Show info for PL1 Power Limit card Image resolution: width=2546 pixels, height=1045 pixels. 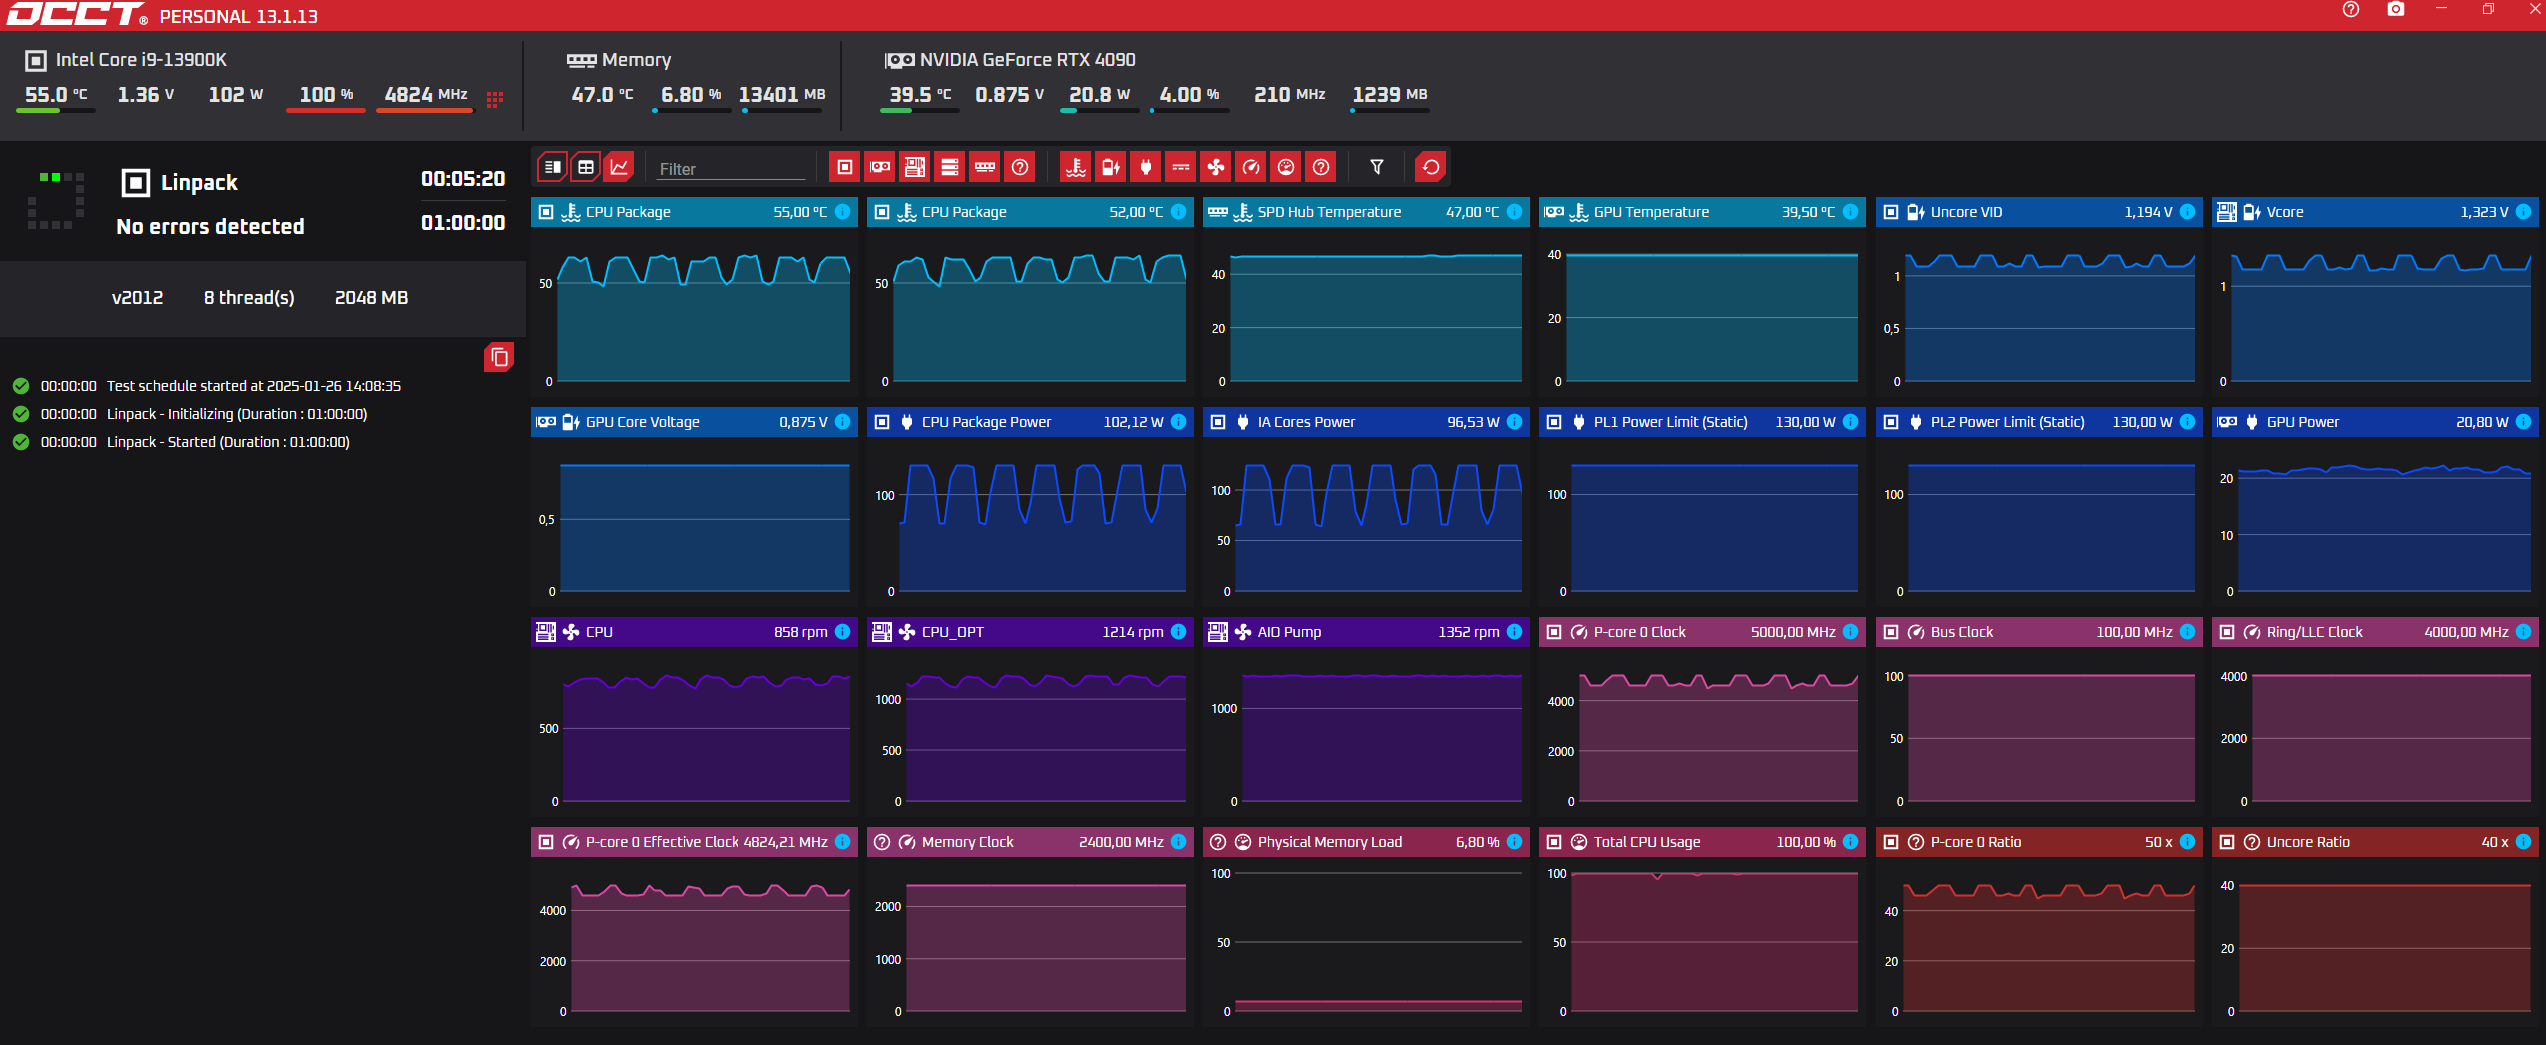click(1851, 422)
